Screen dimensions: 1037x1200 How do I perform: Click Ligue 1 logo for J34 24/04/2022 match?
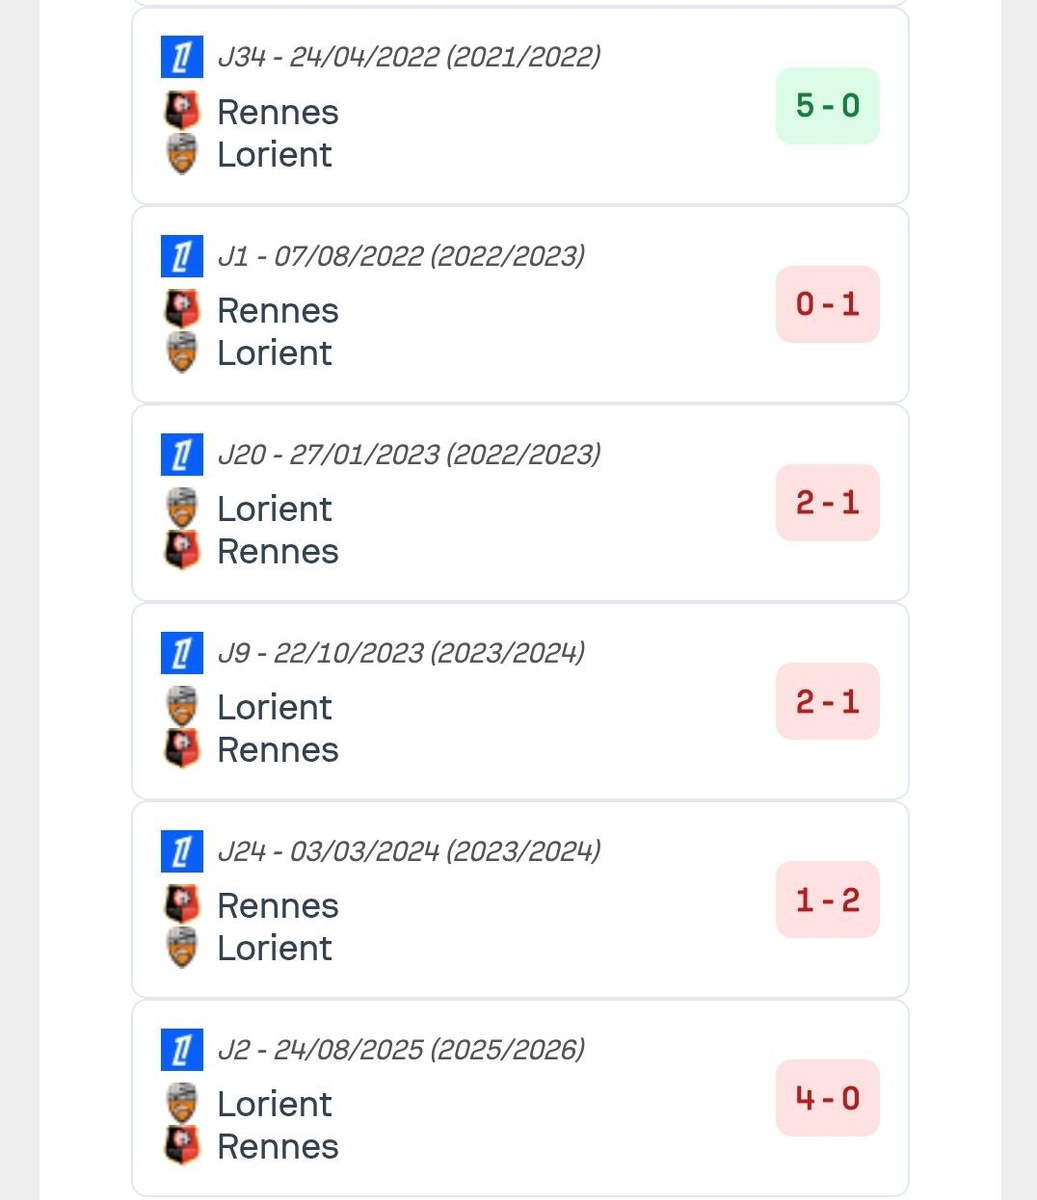coord(182,57)
